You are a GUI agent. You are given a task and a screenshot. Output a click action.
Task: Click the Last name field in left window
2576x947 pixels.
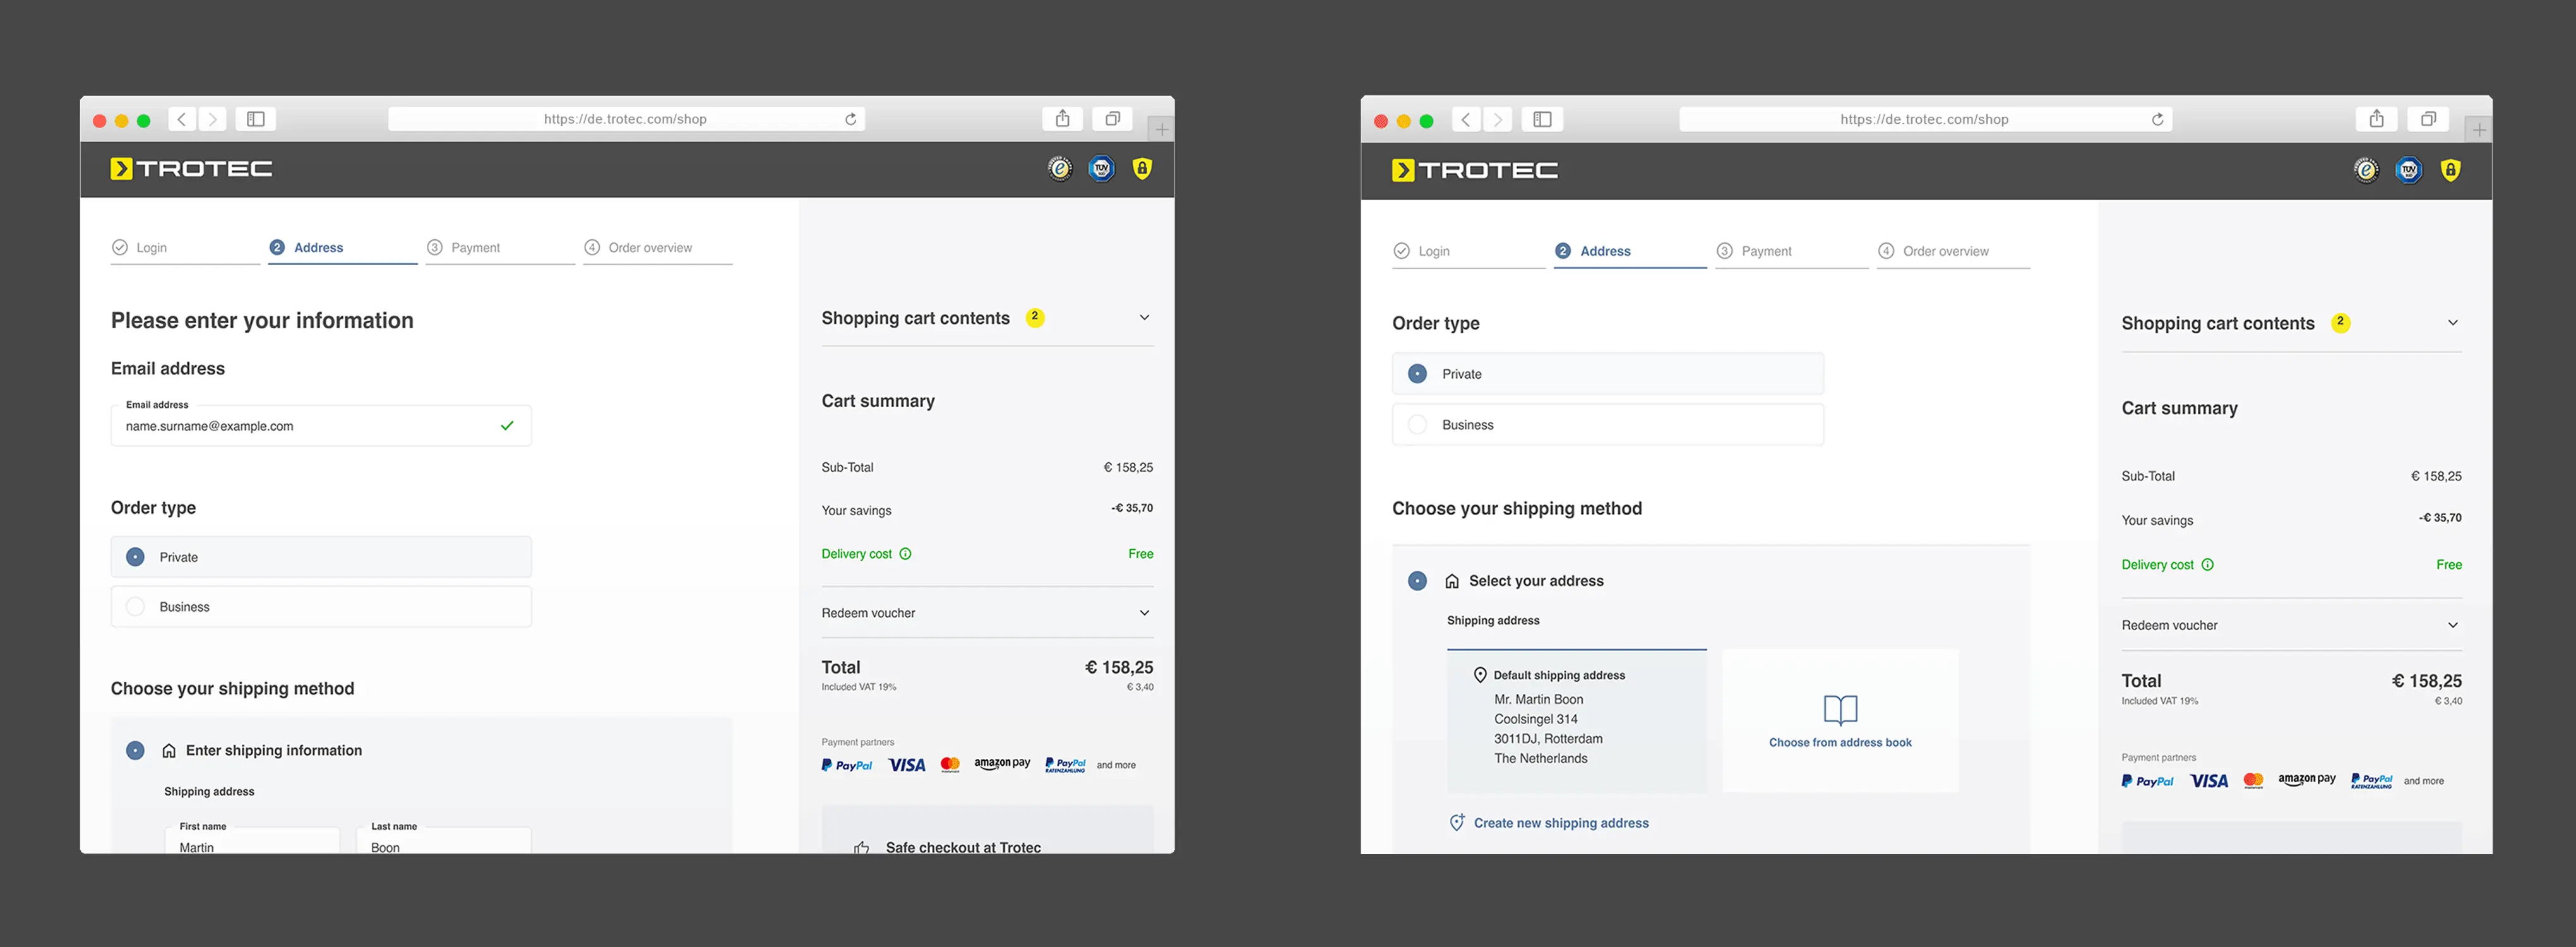[444, 841]
